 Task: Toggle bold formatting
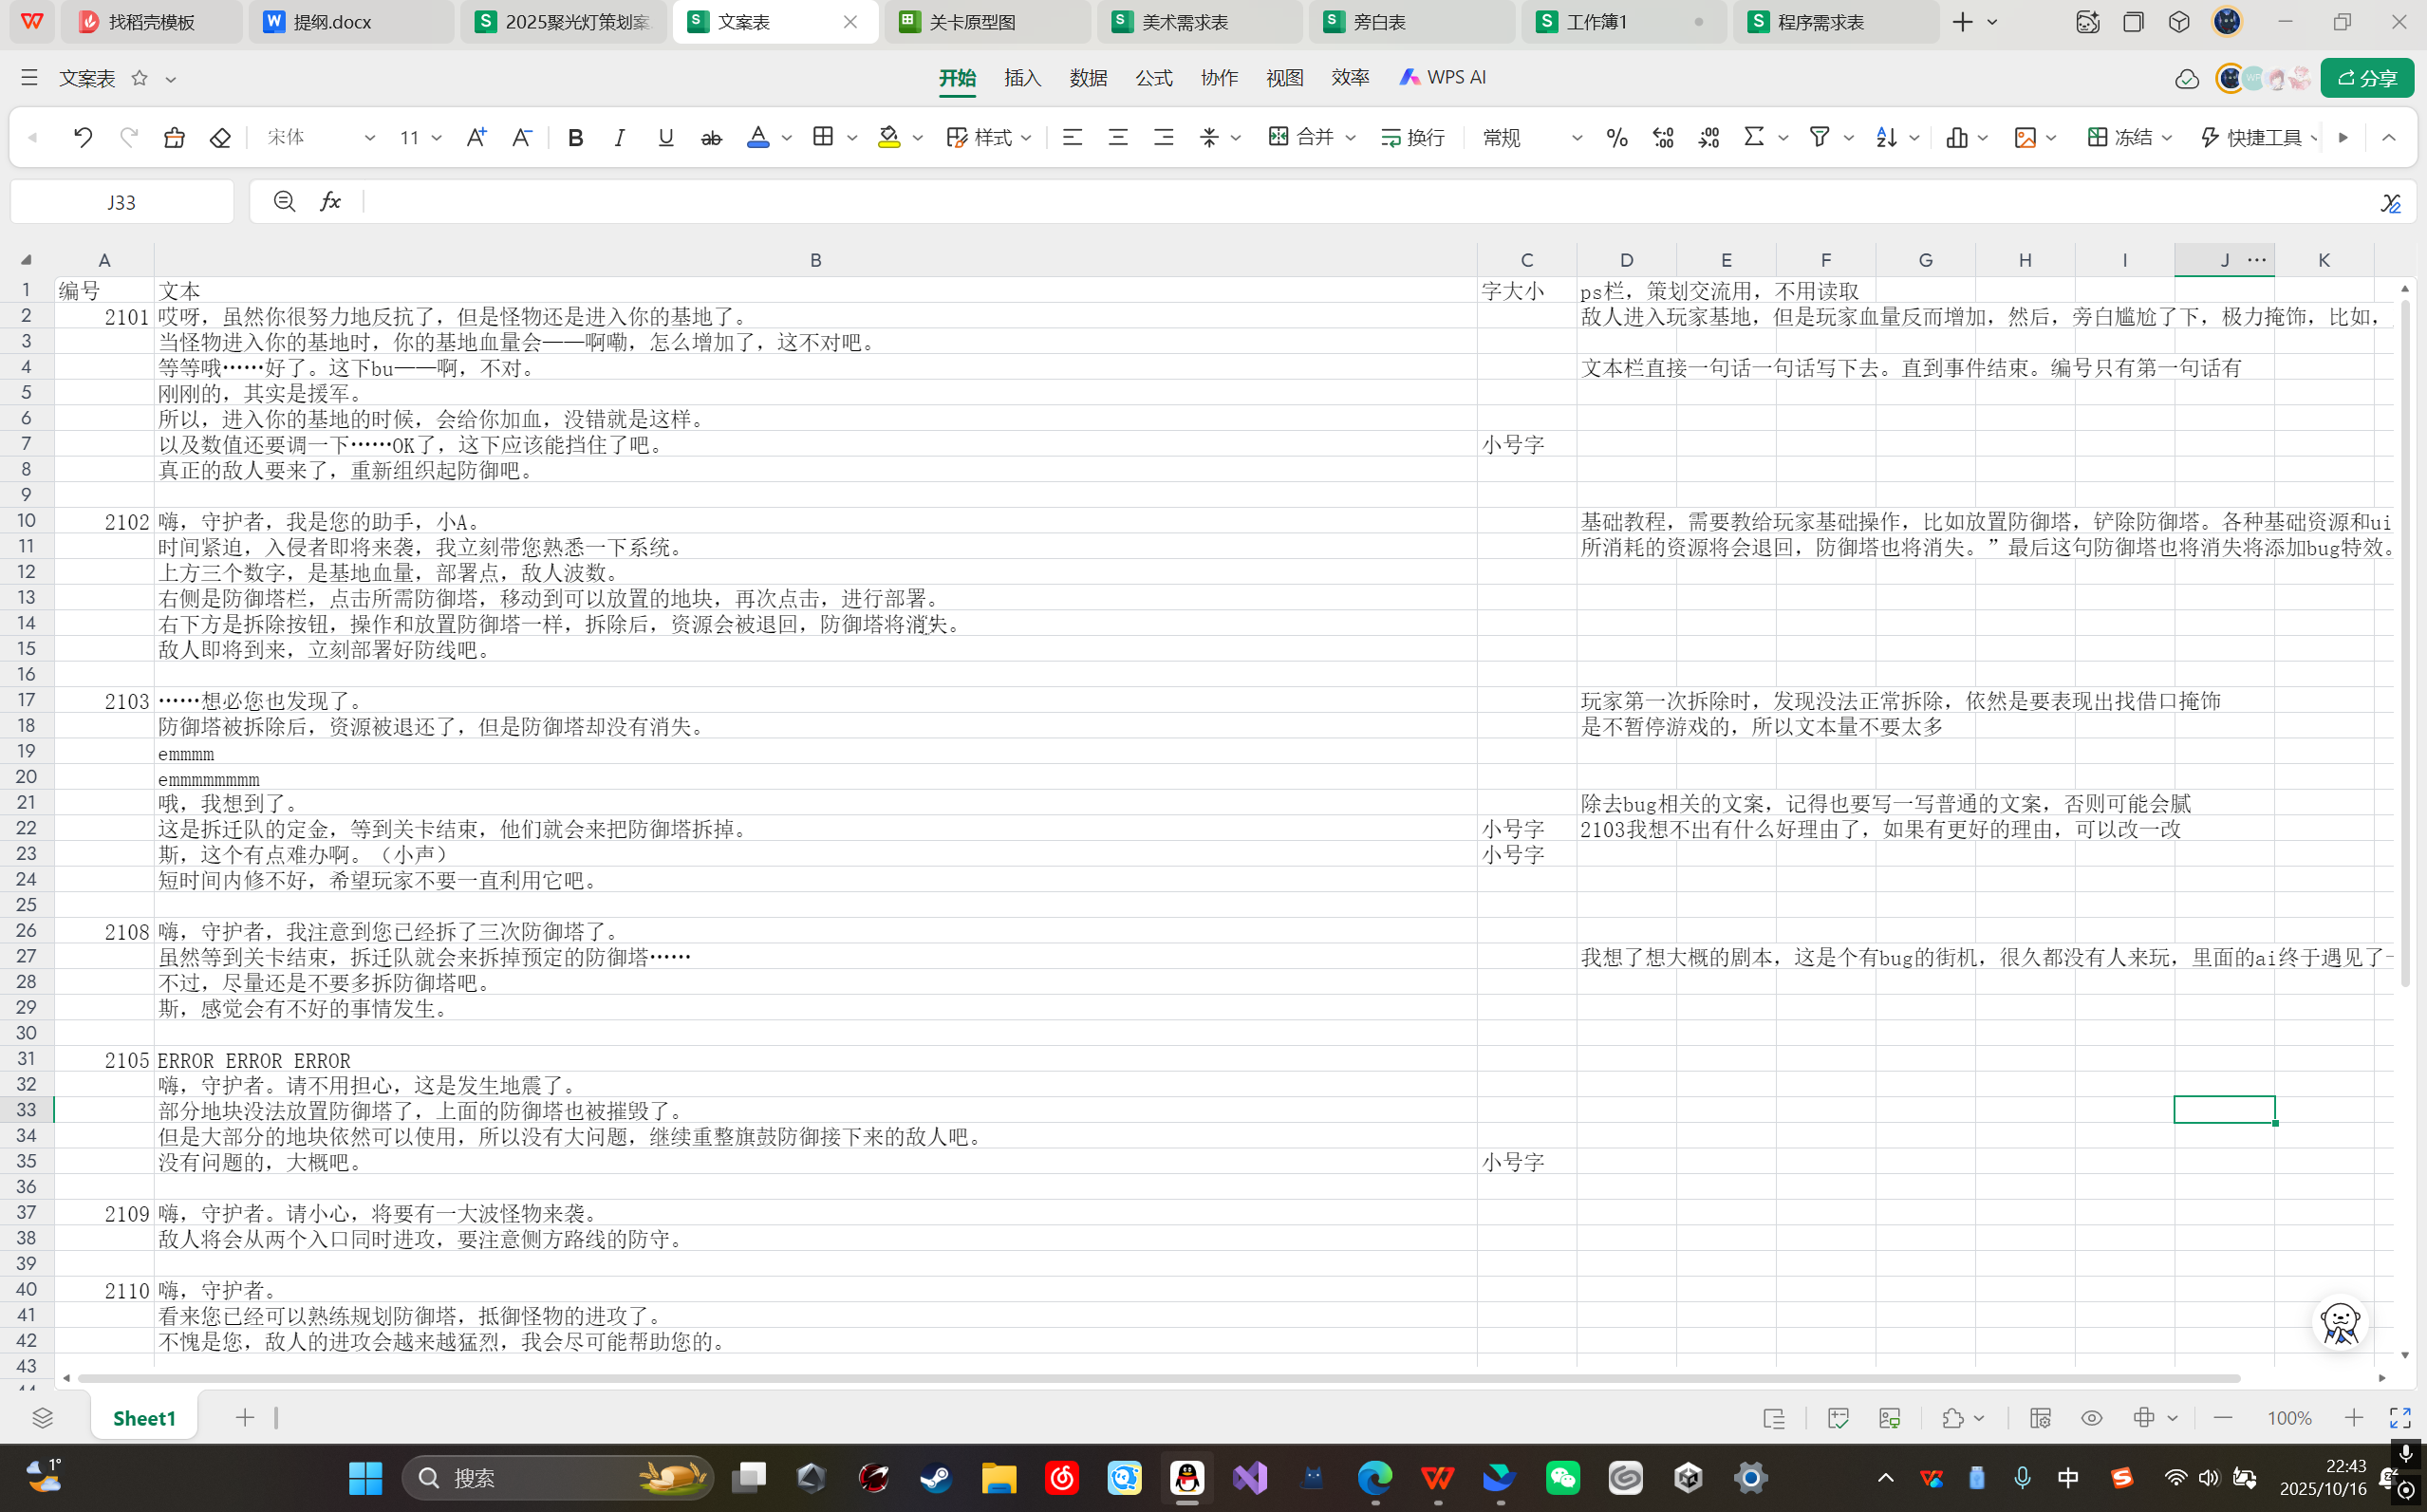click(x=575, y=137)
